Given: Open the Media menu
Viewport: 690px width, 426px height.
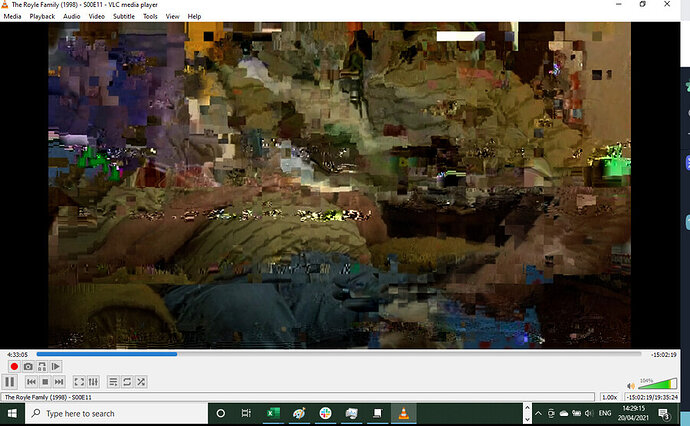Looking at the screenshot, I should [12, 16].
